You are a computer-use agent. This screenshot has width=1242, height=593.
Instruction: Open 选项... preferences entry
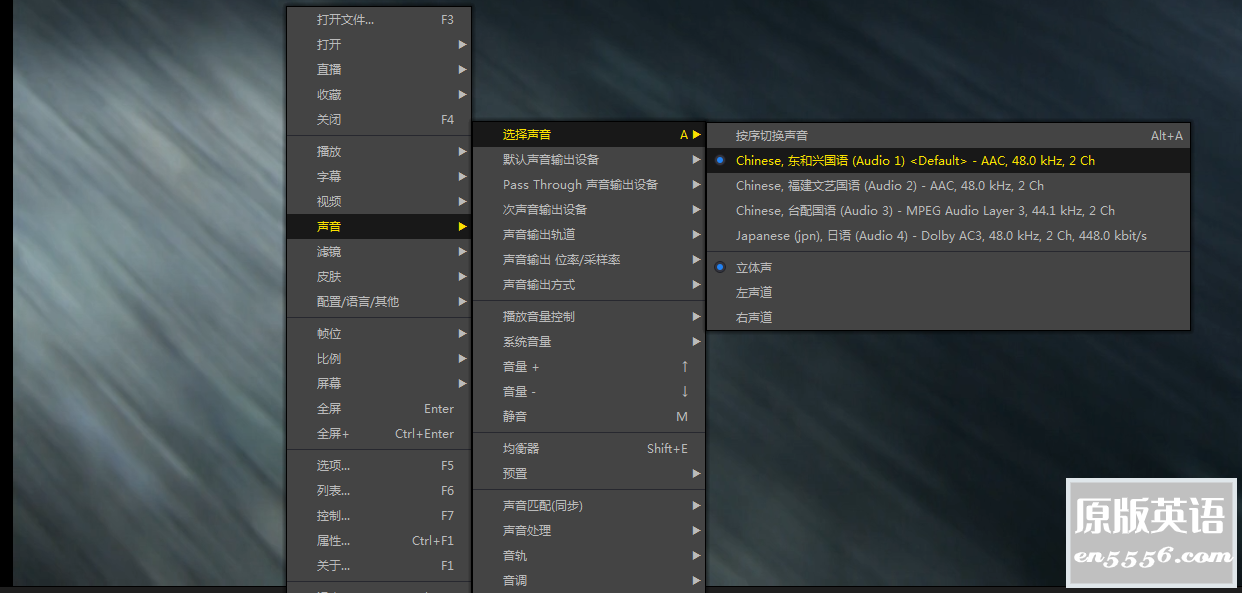[333, 466]
